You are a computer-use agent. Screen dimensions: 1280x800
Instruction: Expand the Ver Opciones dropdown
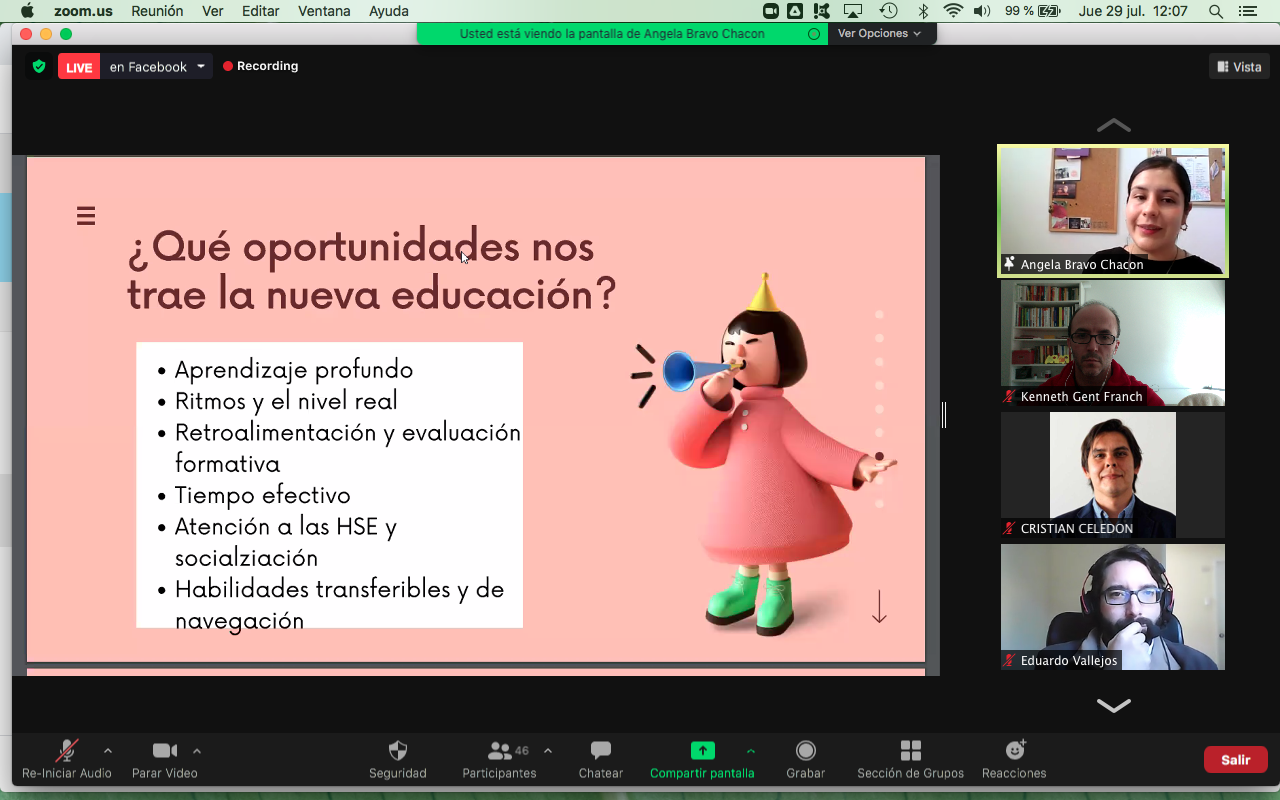[879, 33]
